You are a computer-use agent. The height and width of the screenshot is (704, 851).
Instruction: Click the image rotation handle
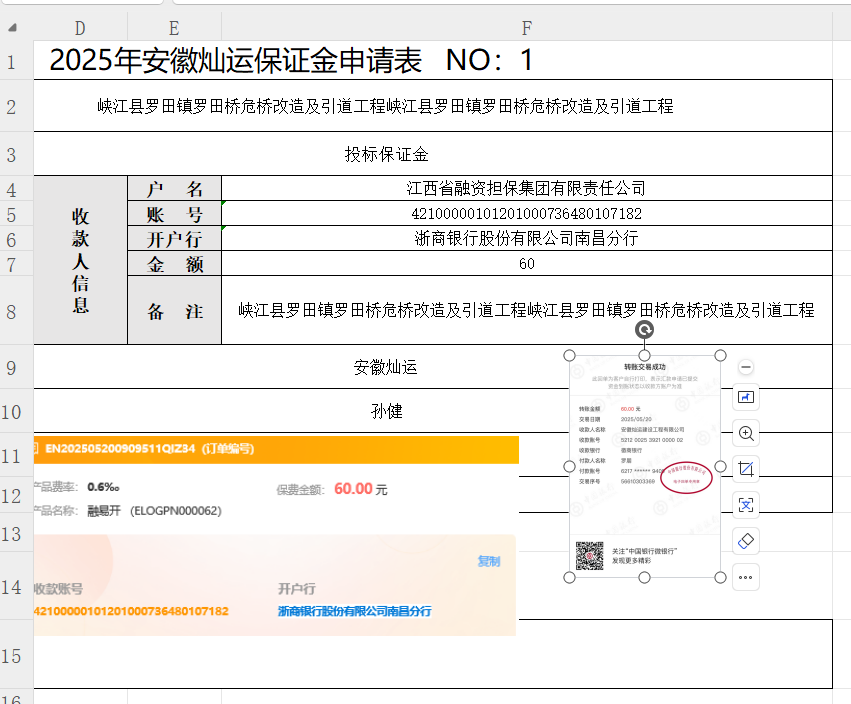[645, 330]
